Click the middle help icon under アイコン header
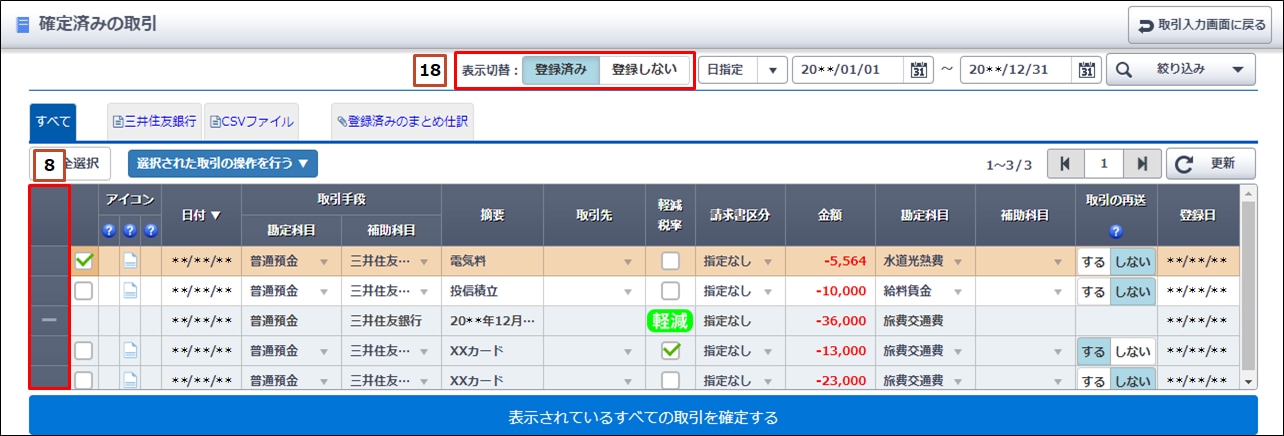Image resolution: width=1284 pixels, height=436 pixels. pyautogui.click(x=130, y=231)
